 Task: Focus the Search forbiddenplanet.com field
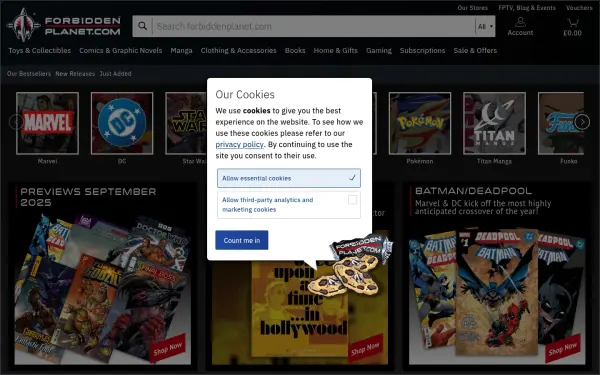tap(314, 26)
